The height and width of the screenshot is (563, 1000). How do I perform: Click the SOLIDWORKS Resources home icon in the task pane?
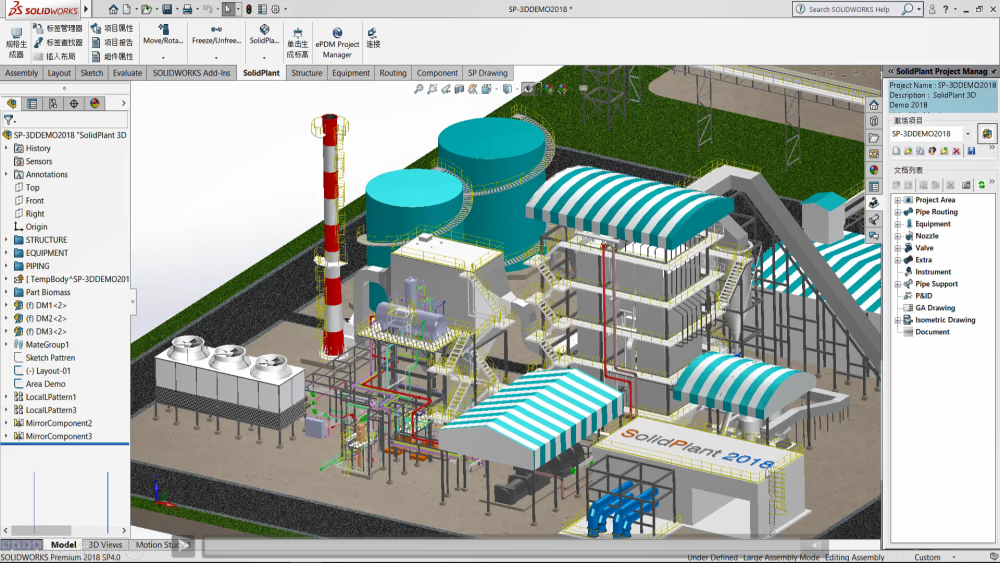coord(874,105)
